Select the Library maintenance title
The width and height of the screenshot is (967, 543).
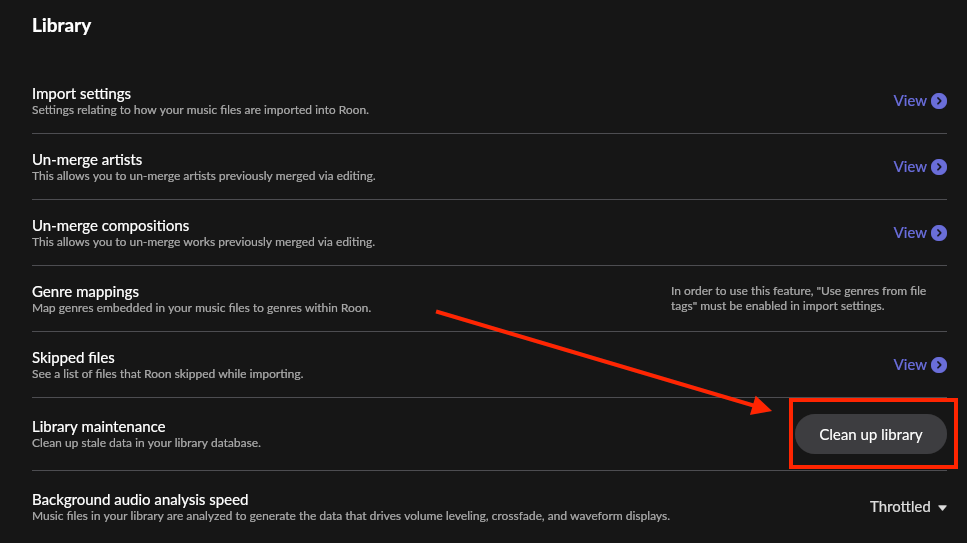(x=99, y=427)
